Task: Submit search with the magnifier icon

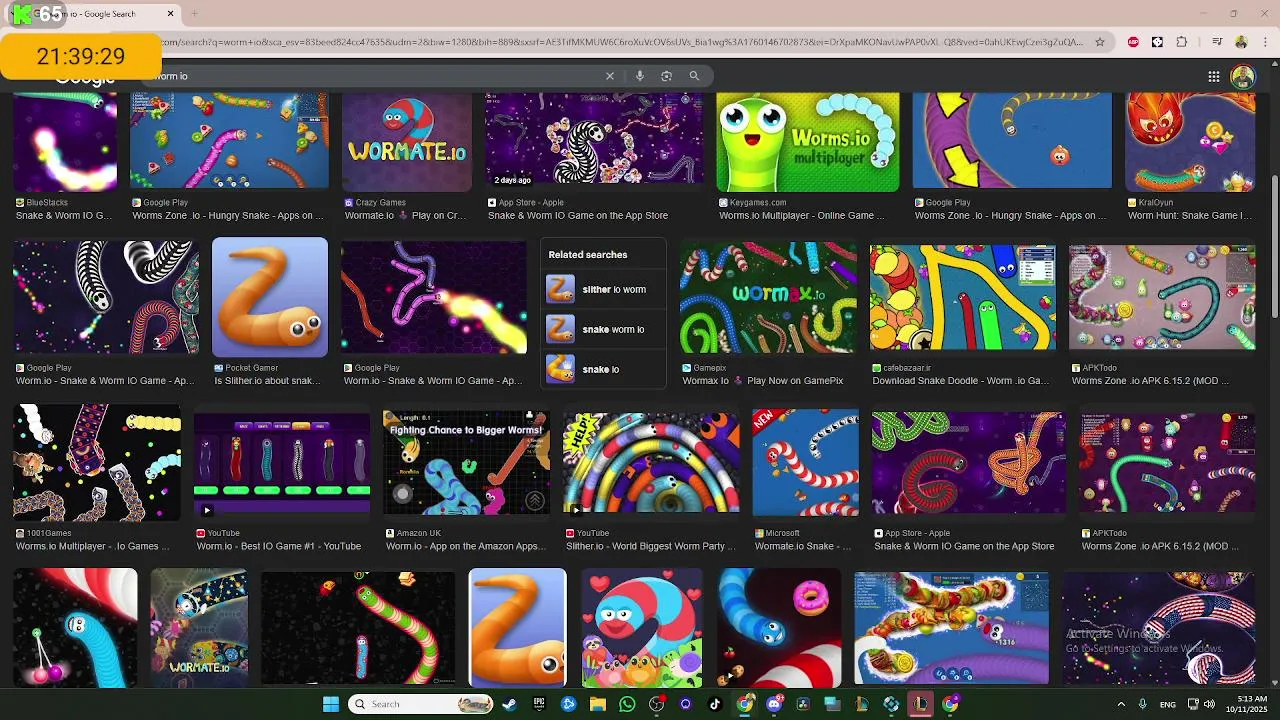Action: [694, 76]
